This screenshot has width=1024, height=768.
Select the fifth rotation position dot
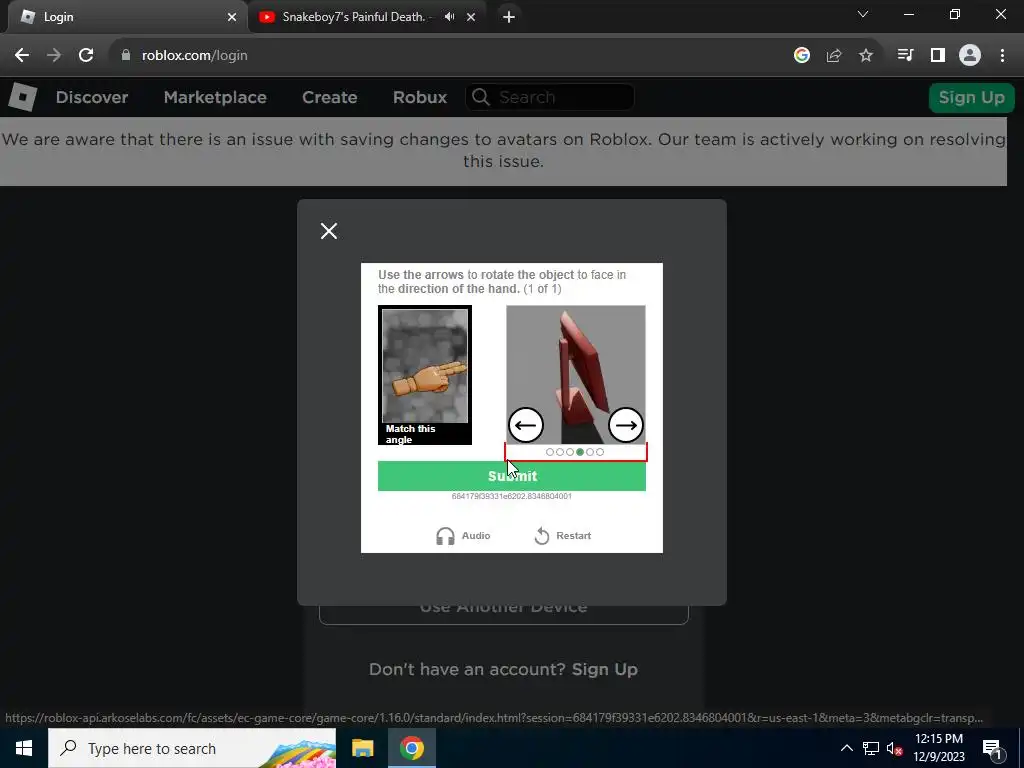click(590, 452)
